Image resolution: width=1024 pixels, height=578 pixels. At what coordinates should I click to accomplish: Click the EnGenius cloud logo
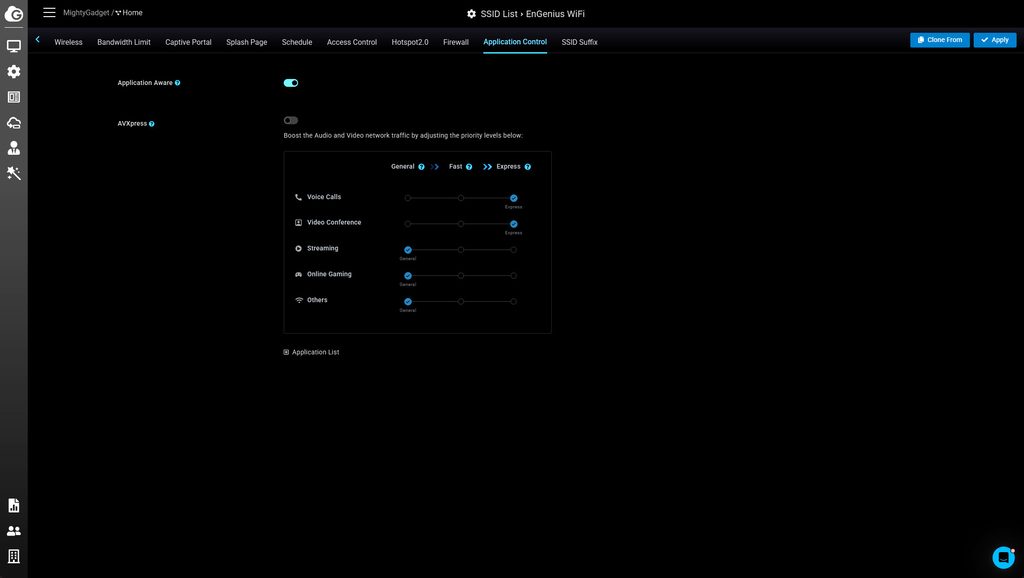[14, 14]
